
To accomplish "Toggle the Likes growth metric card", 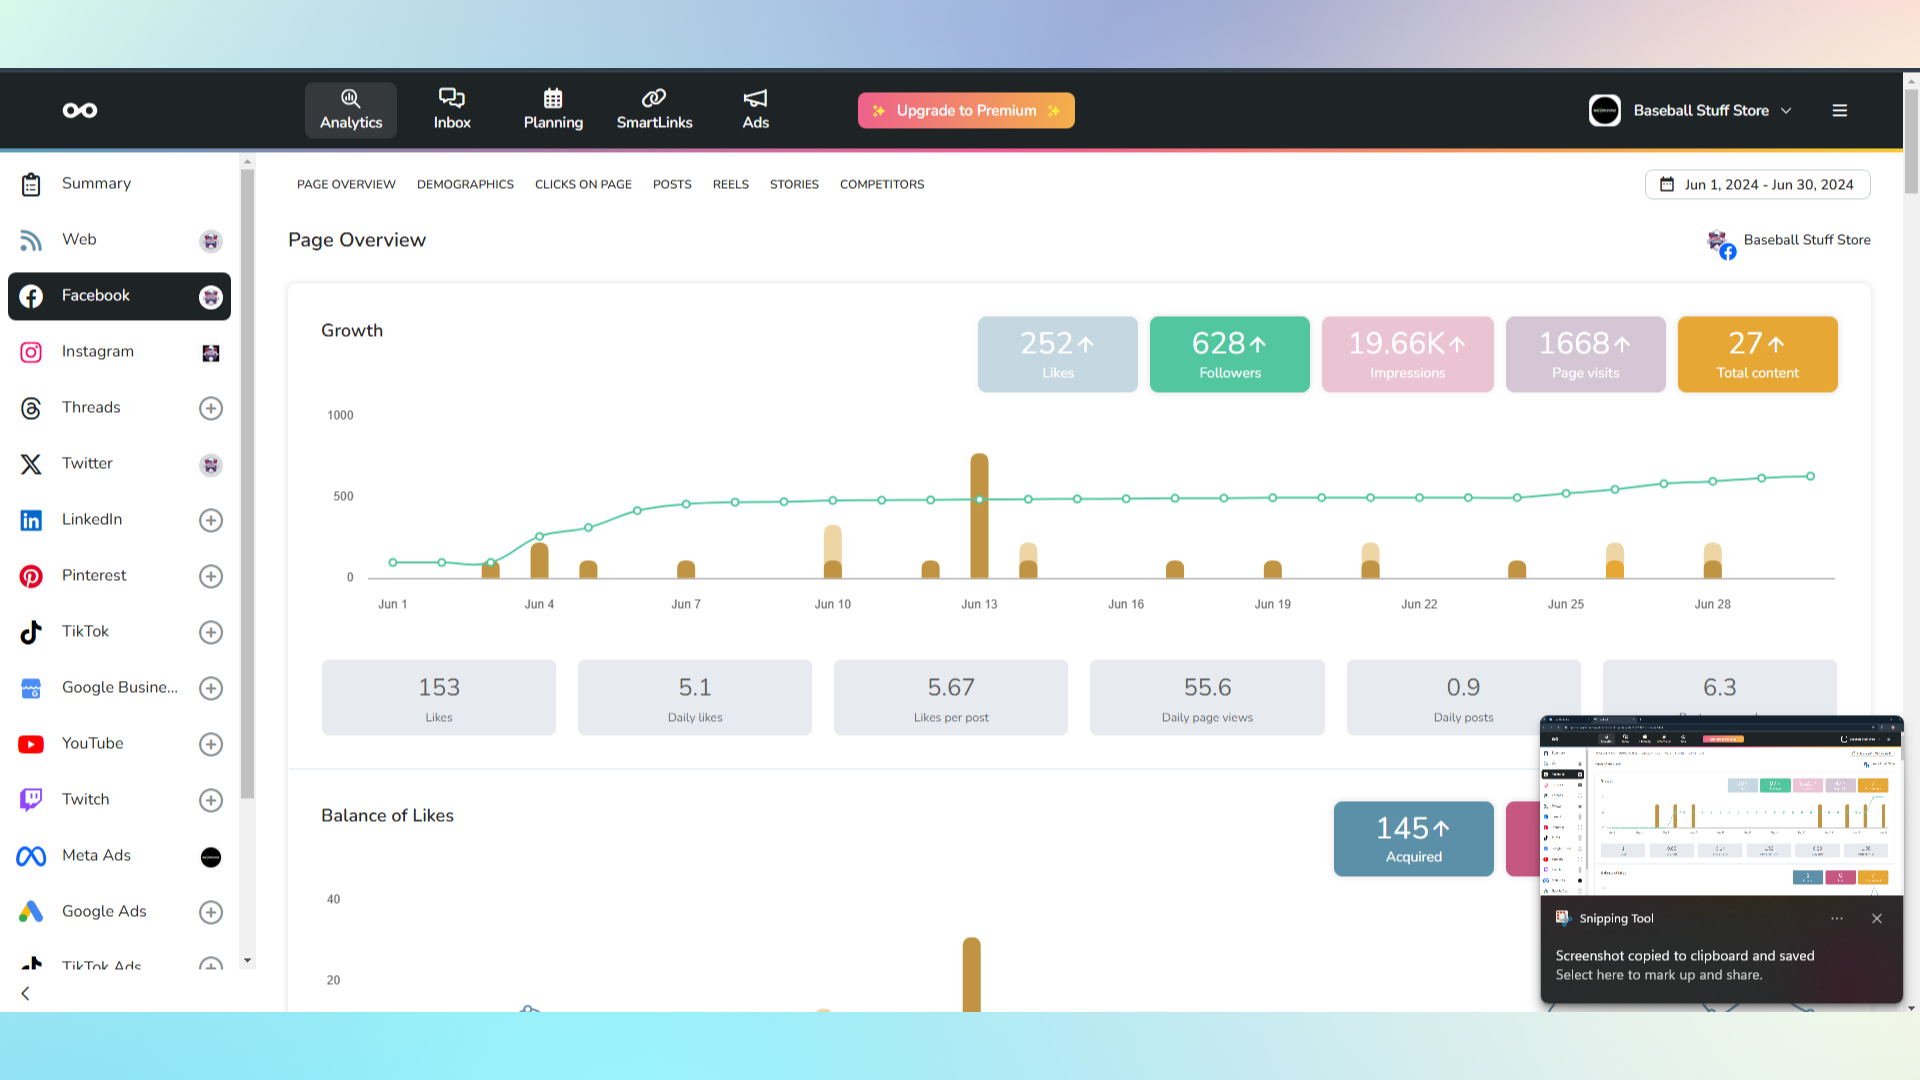I will coord(1058,354).
